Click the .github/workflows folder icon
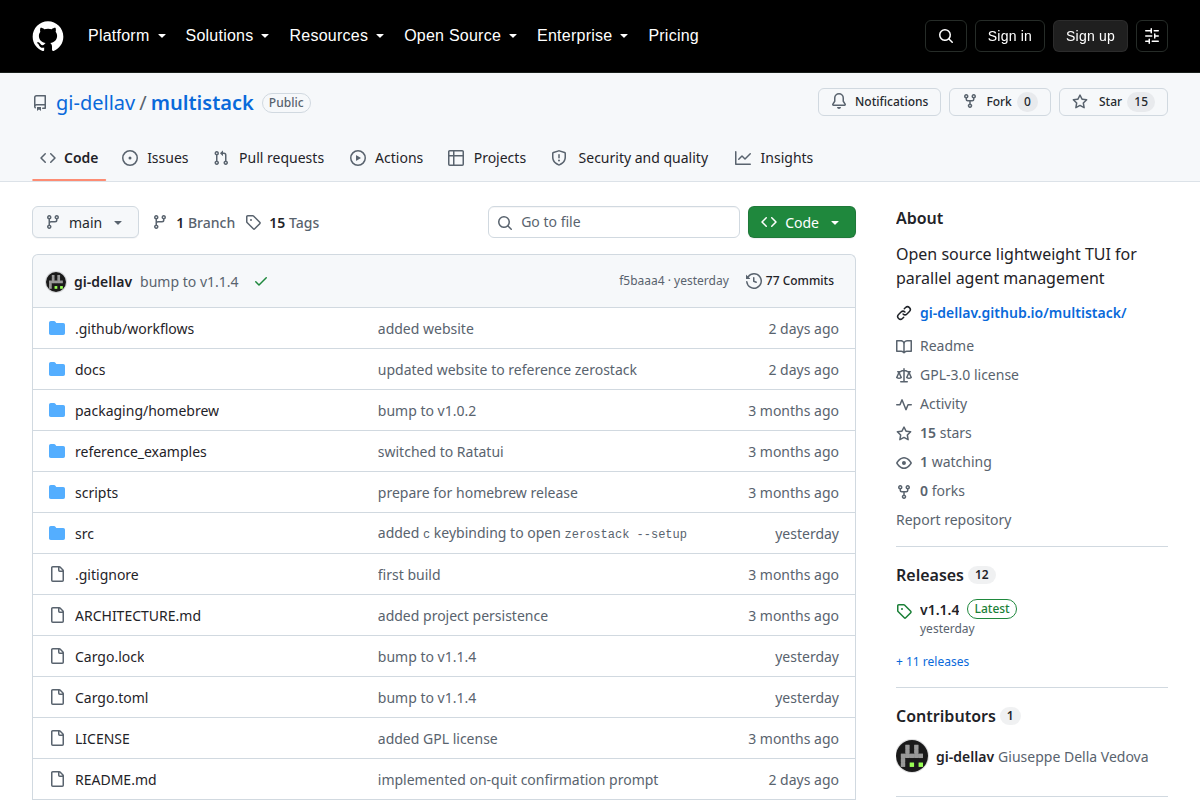The height and width of the screenshot is (800, 1200). [57, 329]
